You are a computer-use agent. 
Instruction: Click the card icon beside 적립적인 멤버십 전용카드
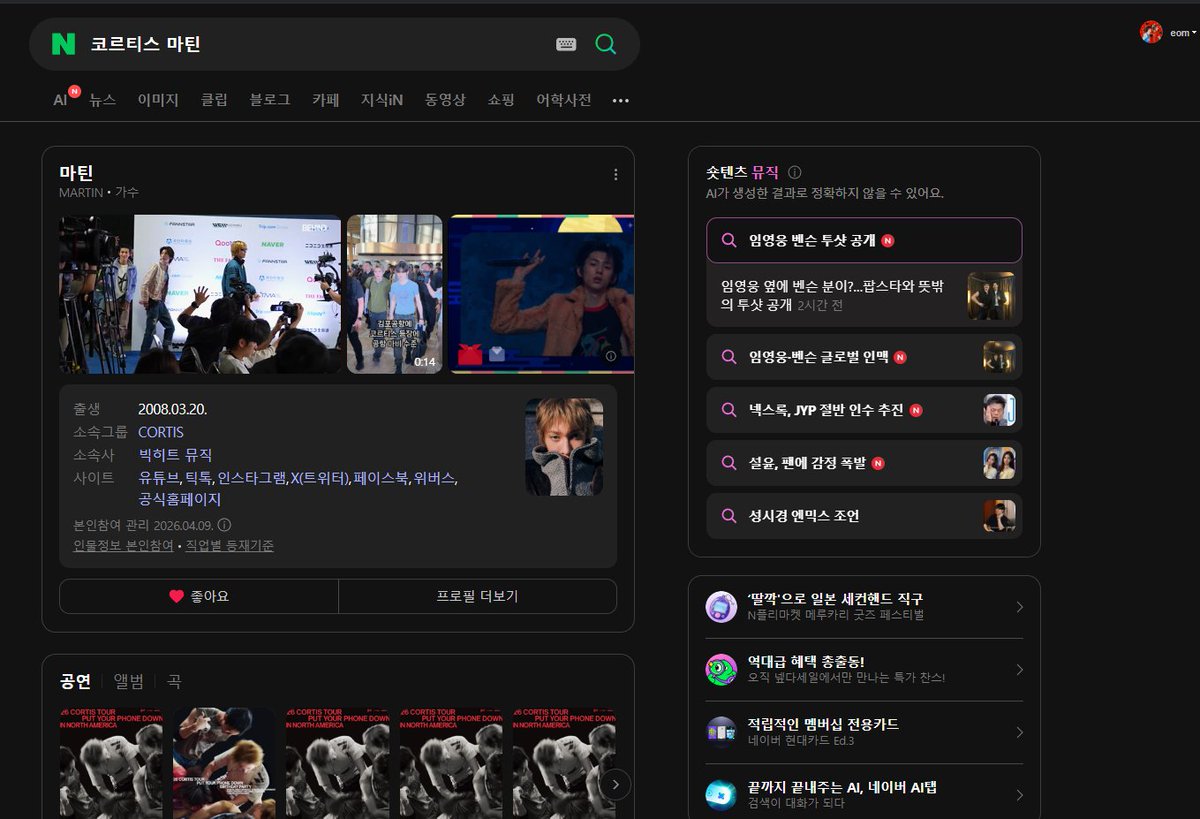click(721, 732)
